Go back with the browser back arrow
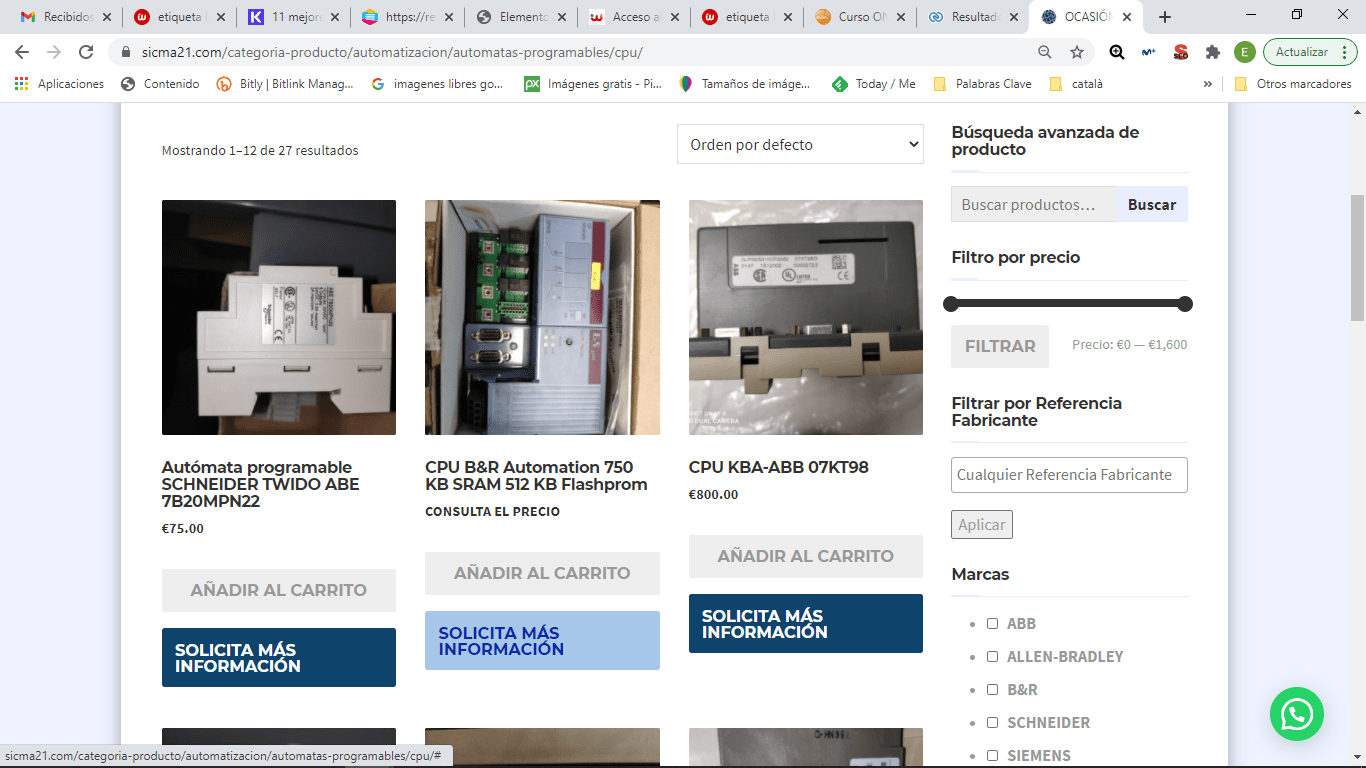The image size is (1366, 768). [x=22, y=52]
